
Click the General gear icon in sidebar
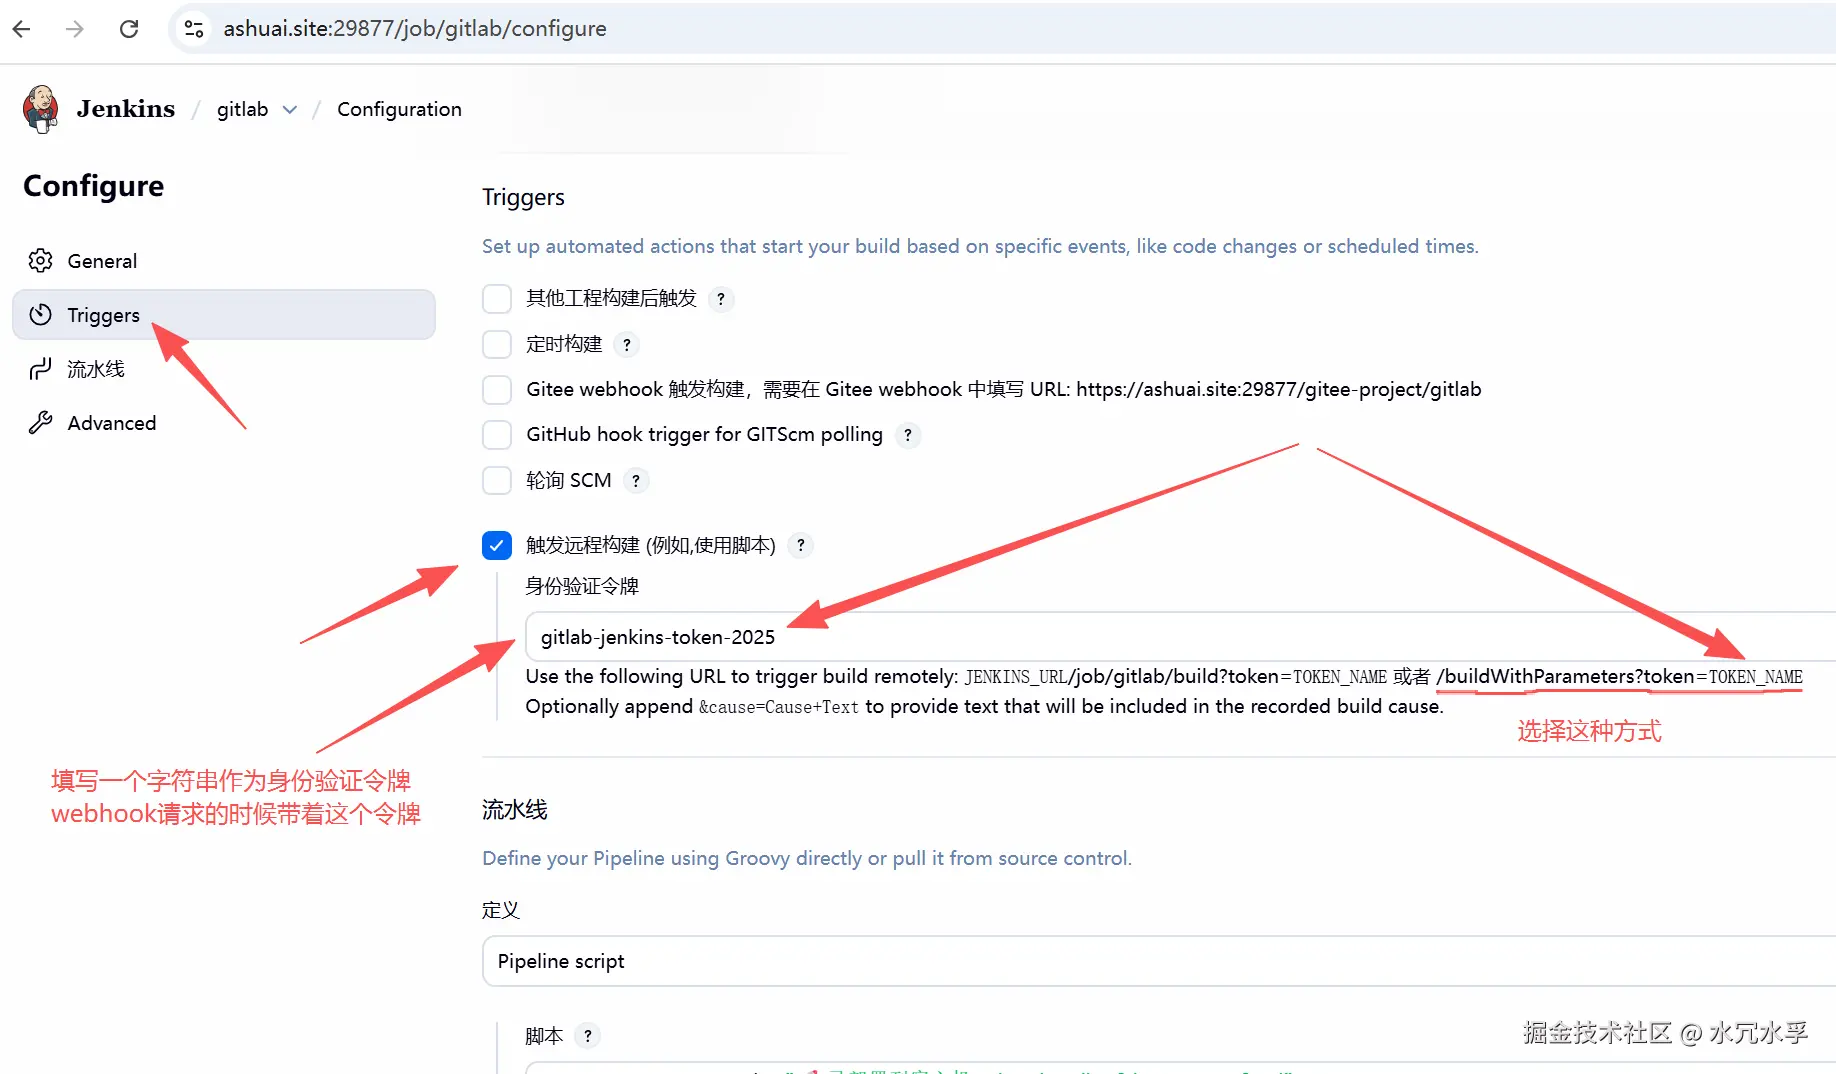tap(40, 261)
